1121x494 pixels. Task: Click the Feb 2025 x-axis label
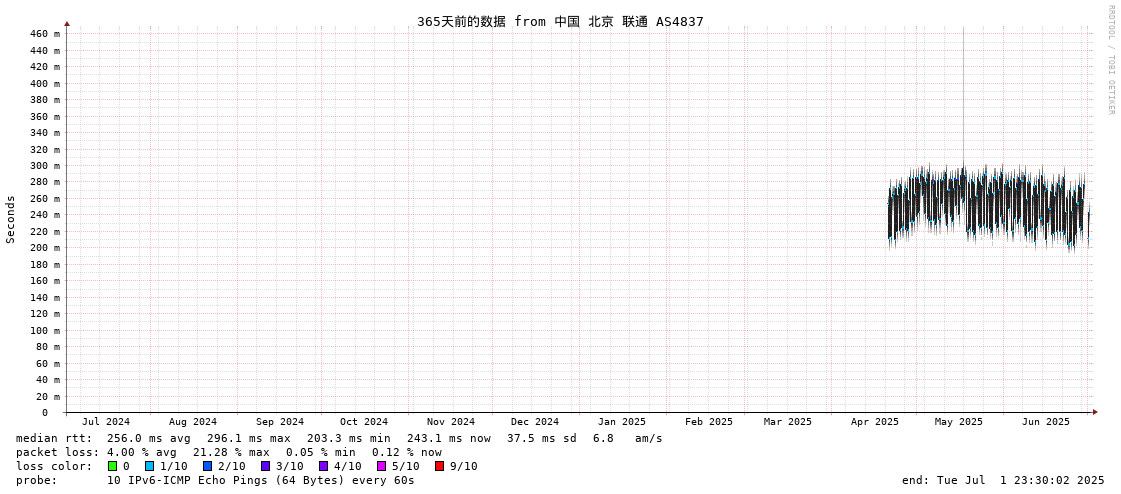coord(708,422)
